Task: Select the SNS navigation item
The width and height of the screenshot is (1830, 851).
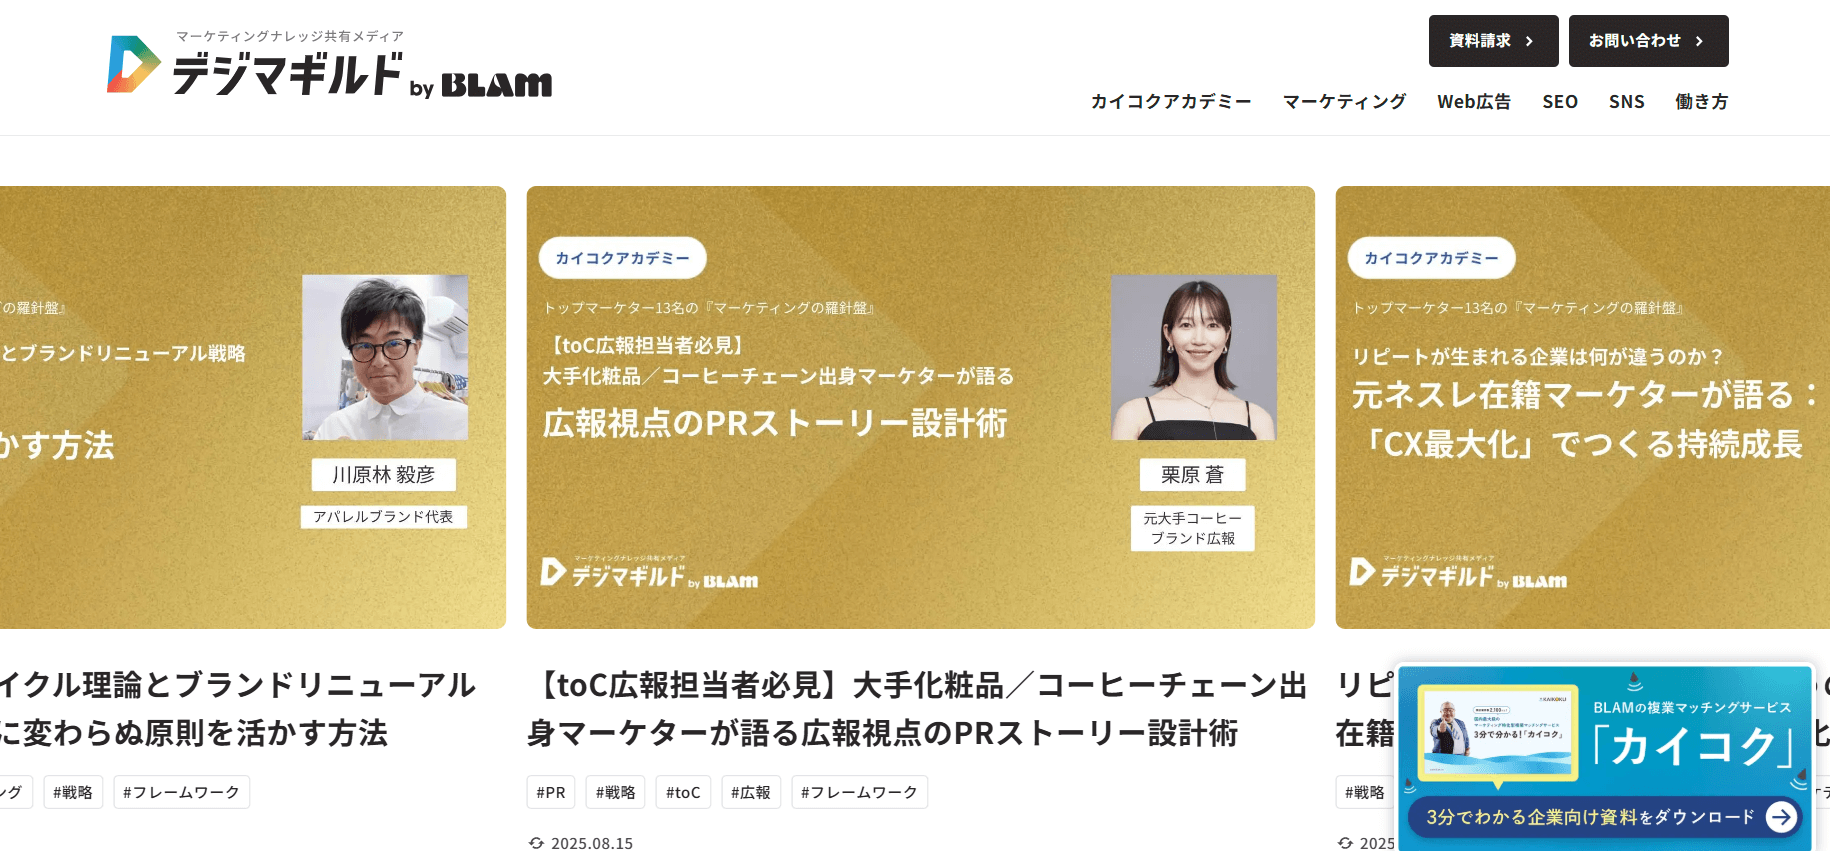Action: 1627,101
